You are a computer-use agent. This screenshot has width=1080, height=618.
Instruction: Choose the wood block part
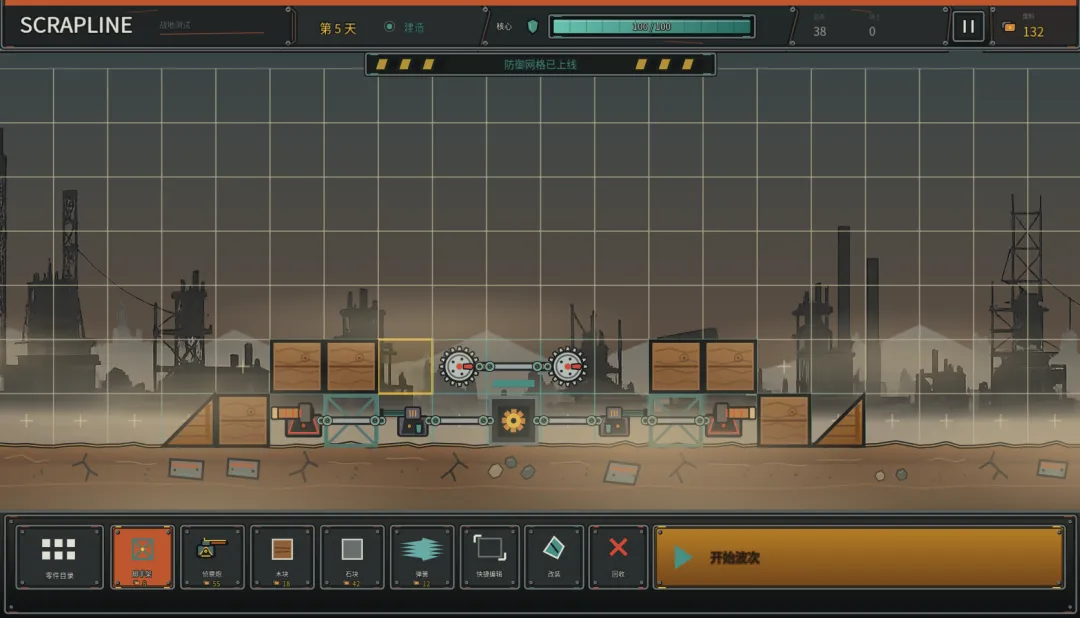click(282, 557)
